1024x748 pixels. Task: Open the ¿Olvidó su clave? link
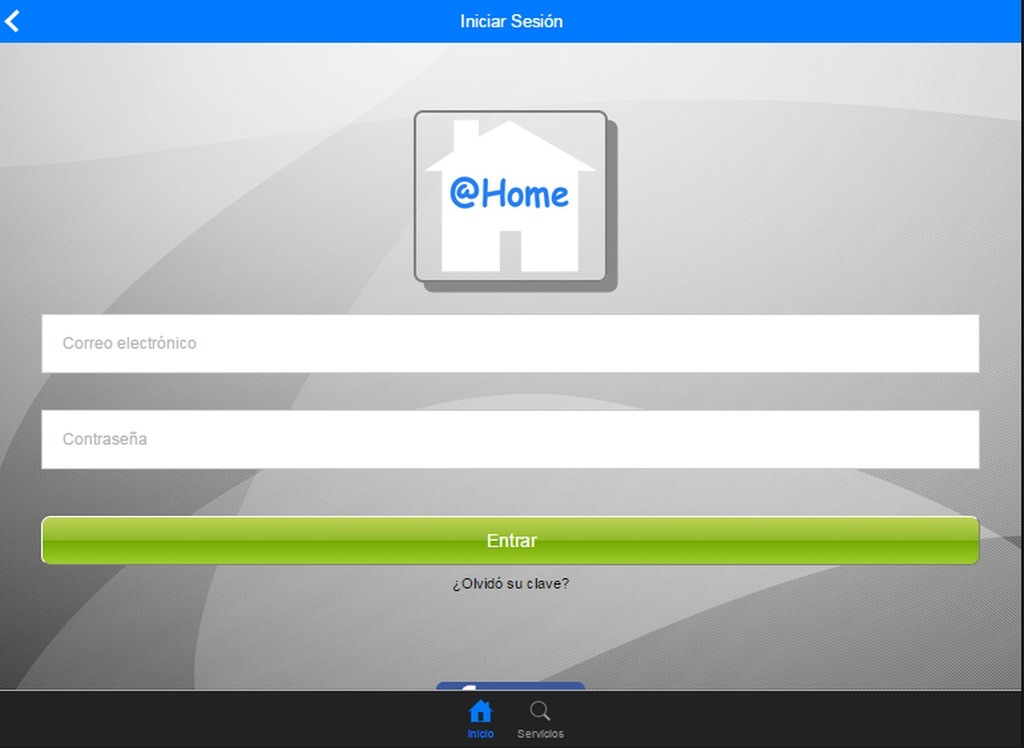(x=511, y=583)
